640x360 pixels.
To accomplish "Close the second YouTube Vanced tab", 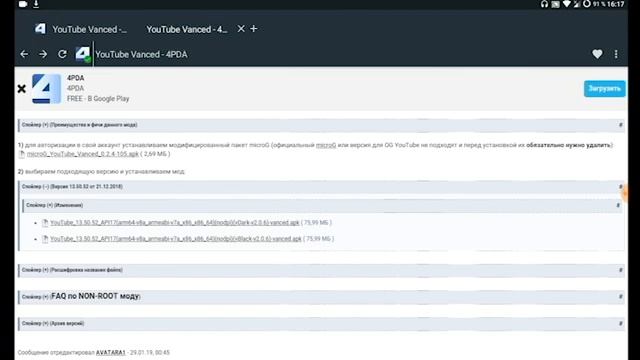I will pos(241,29).
